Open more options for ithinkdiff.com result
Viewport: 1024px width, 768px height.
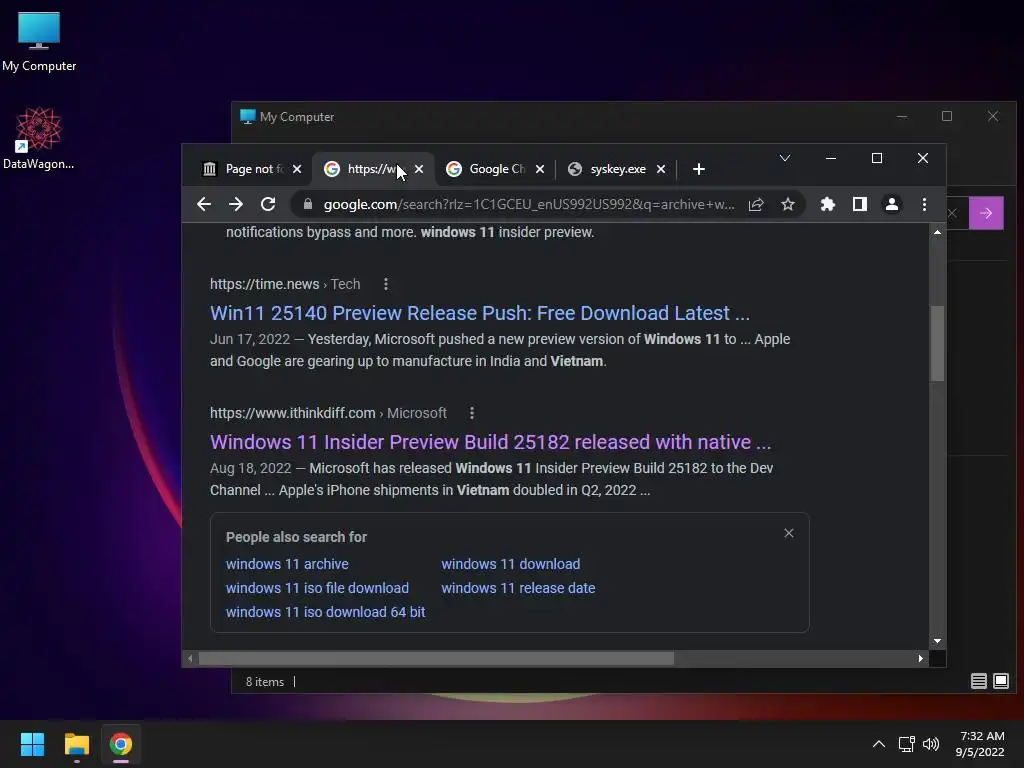tap(472, 413)
